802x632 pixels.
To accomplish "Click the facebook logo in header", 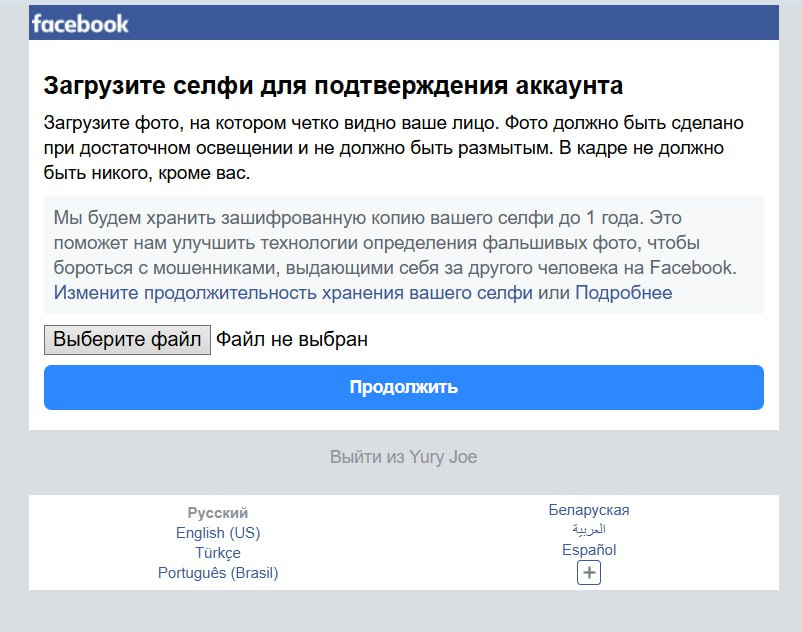I will [x=80, y=24].
